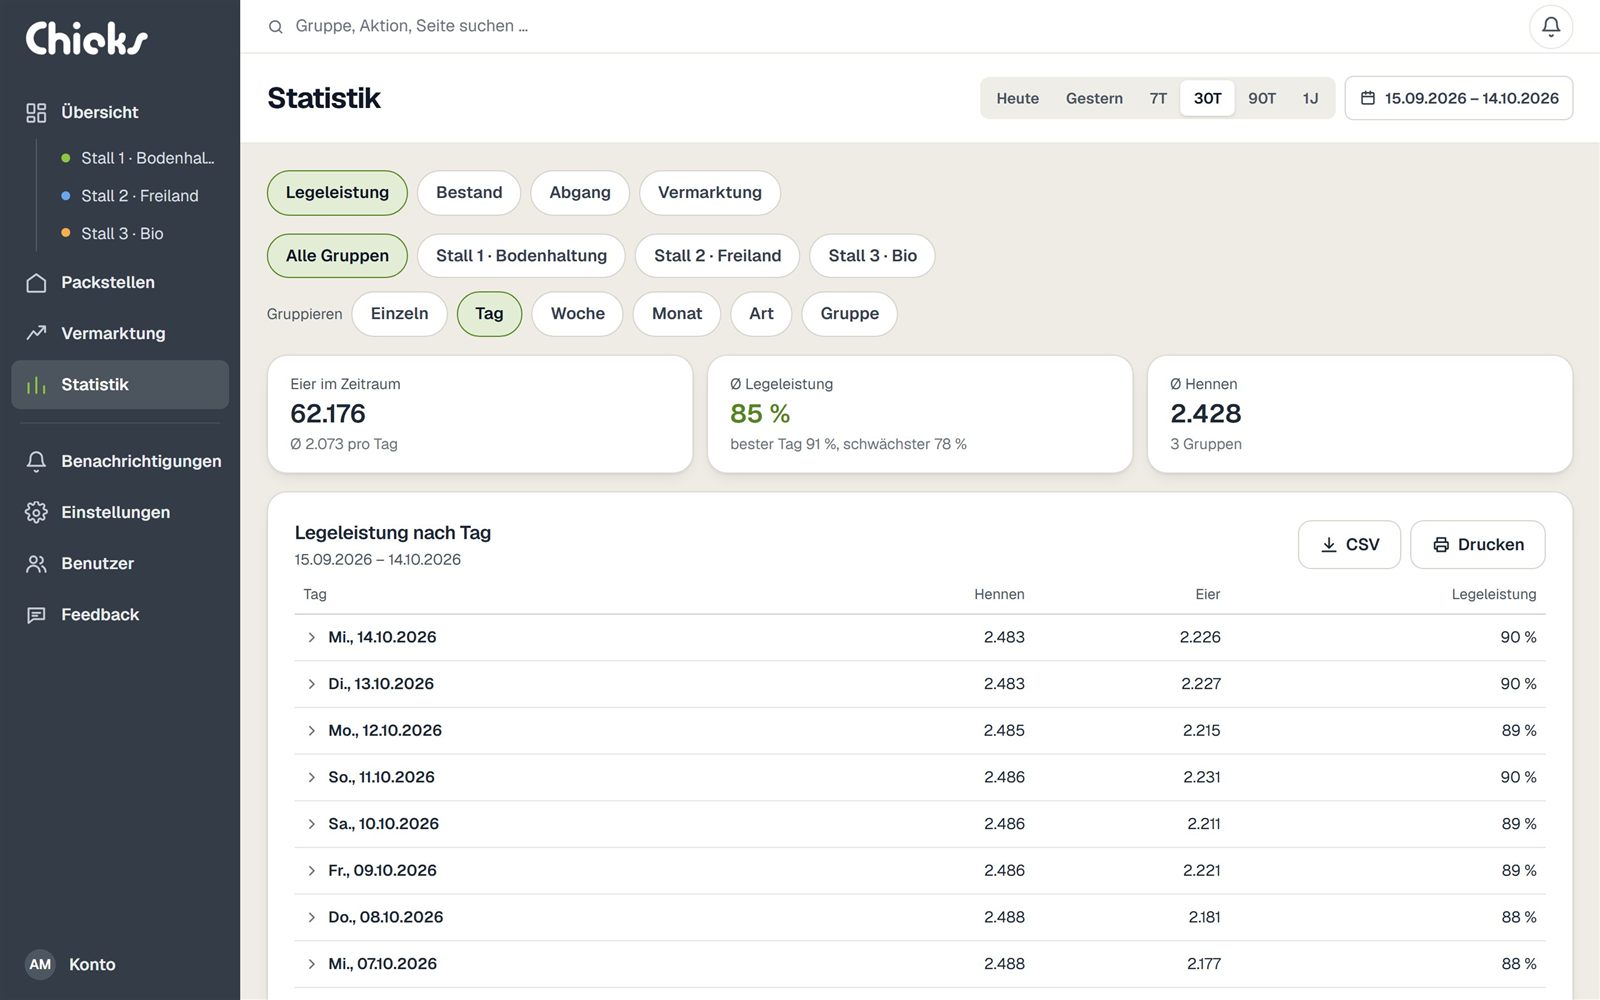Expand row So., 11.10.2026
Screen dimensions: 1600x1000
311,777
